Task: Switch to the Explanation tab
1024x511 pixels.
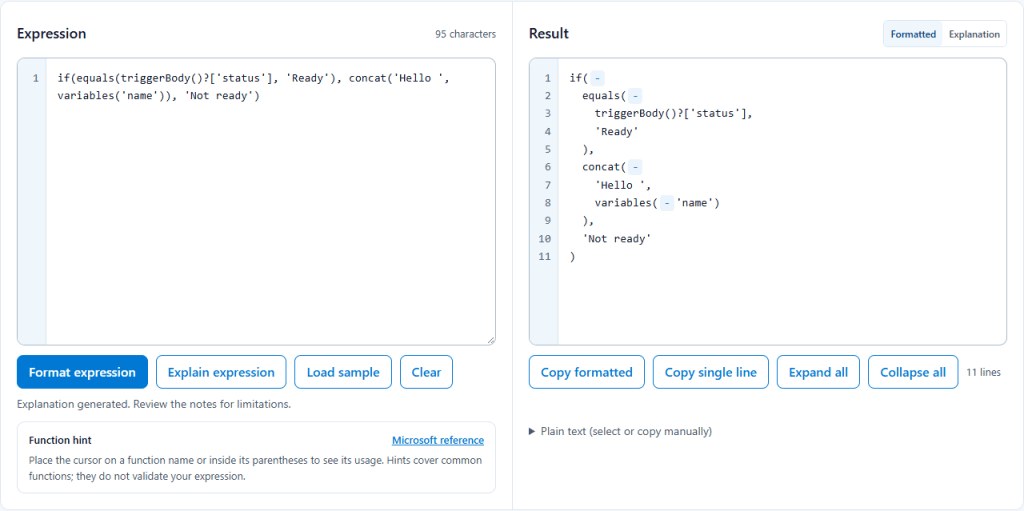Action: [x=974, y=34]
